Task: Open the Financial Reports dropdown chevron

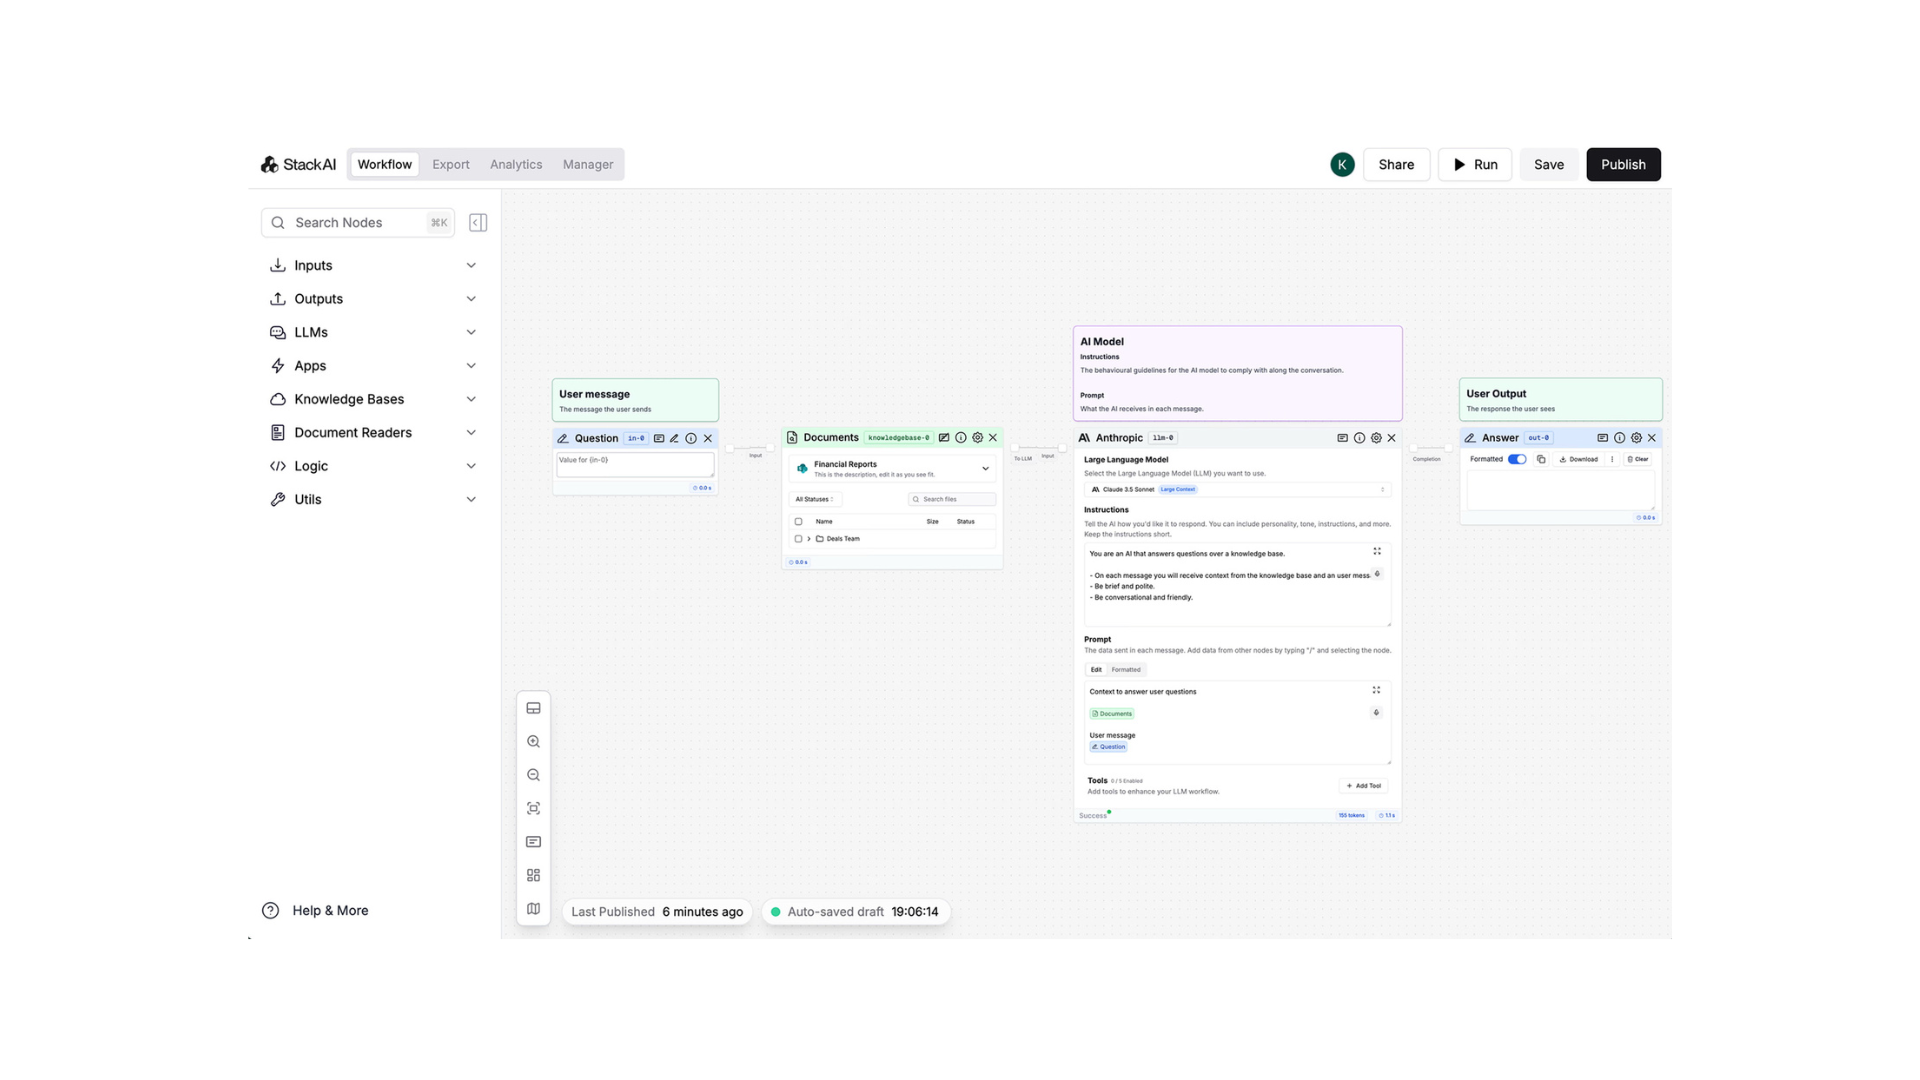Action: (x=985, y=468)
